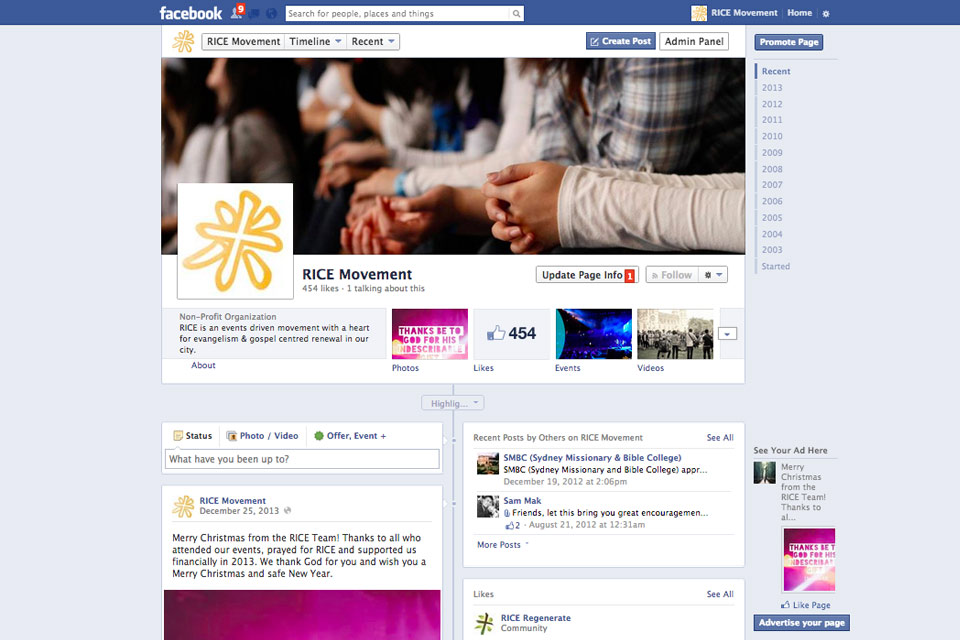
Task: Open account settings gear in top bar
Action: coord(826,13)
